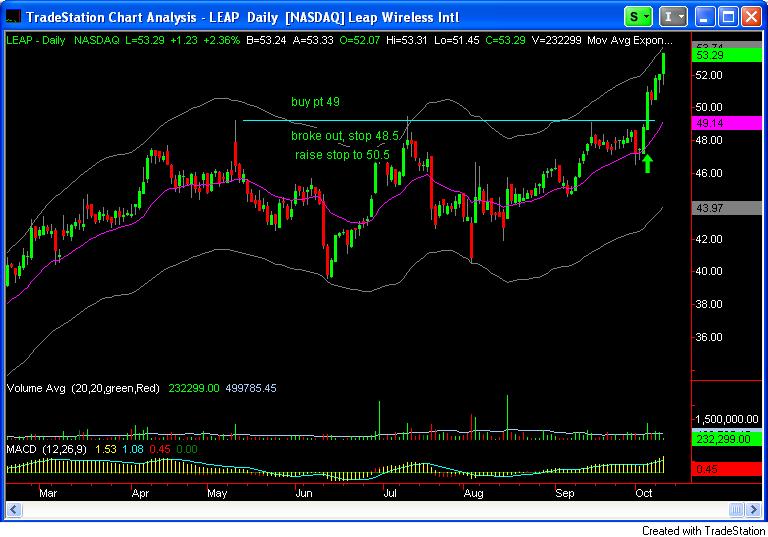Select the 'buy pt 49' text annotation
Screen dimensions: 768x537
[x=315, y=101]
